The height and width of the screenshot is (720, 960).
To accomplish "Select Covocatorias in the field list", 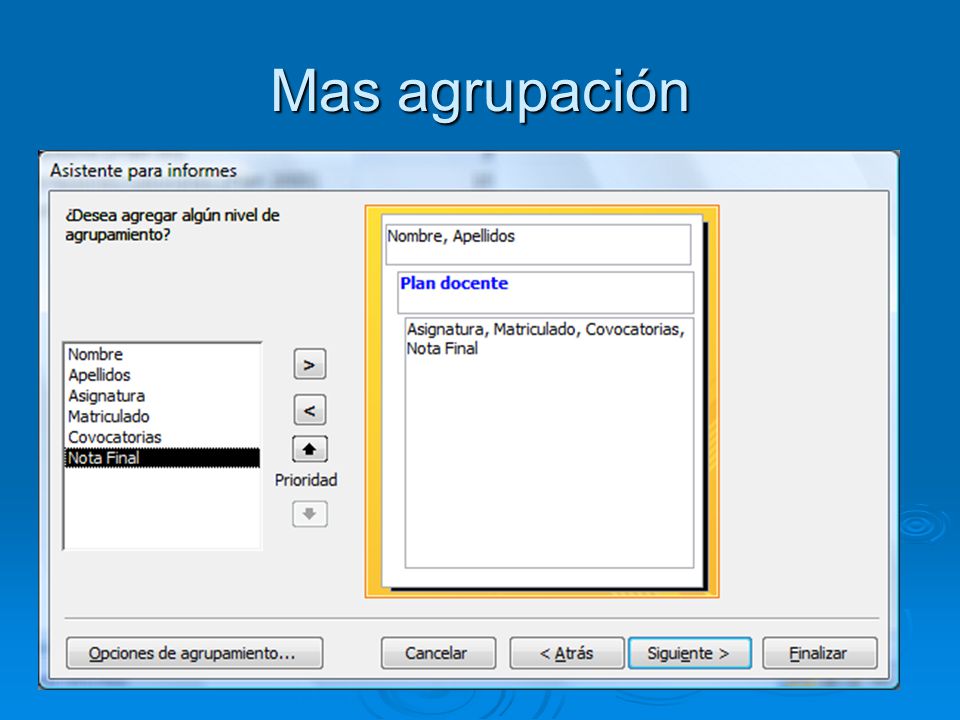I will click(x=162, y=438).
